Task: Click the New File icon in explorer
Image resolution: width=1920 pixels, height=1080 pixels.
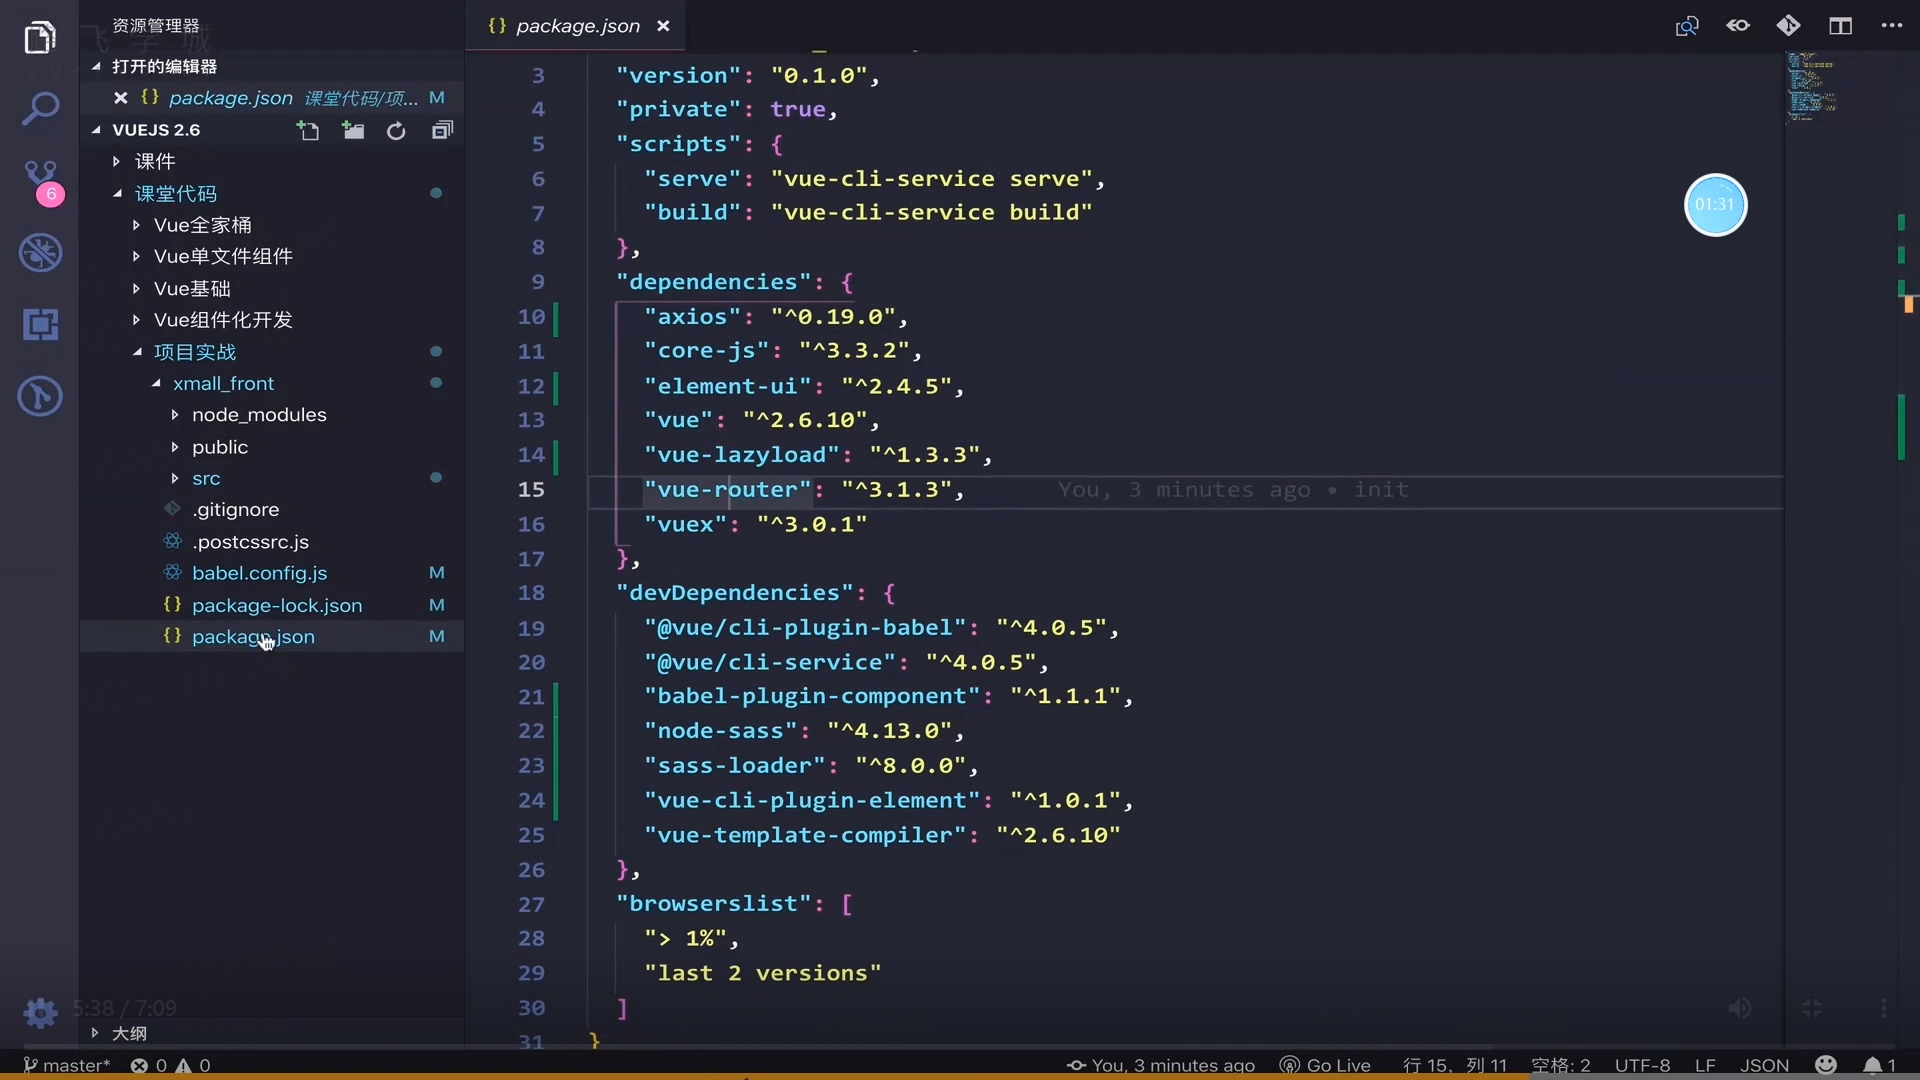Action: click(x=308, y=131)
